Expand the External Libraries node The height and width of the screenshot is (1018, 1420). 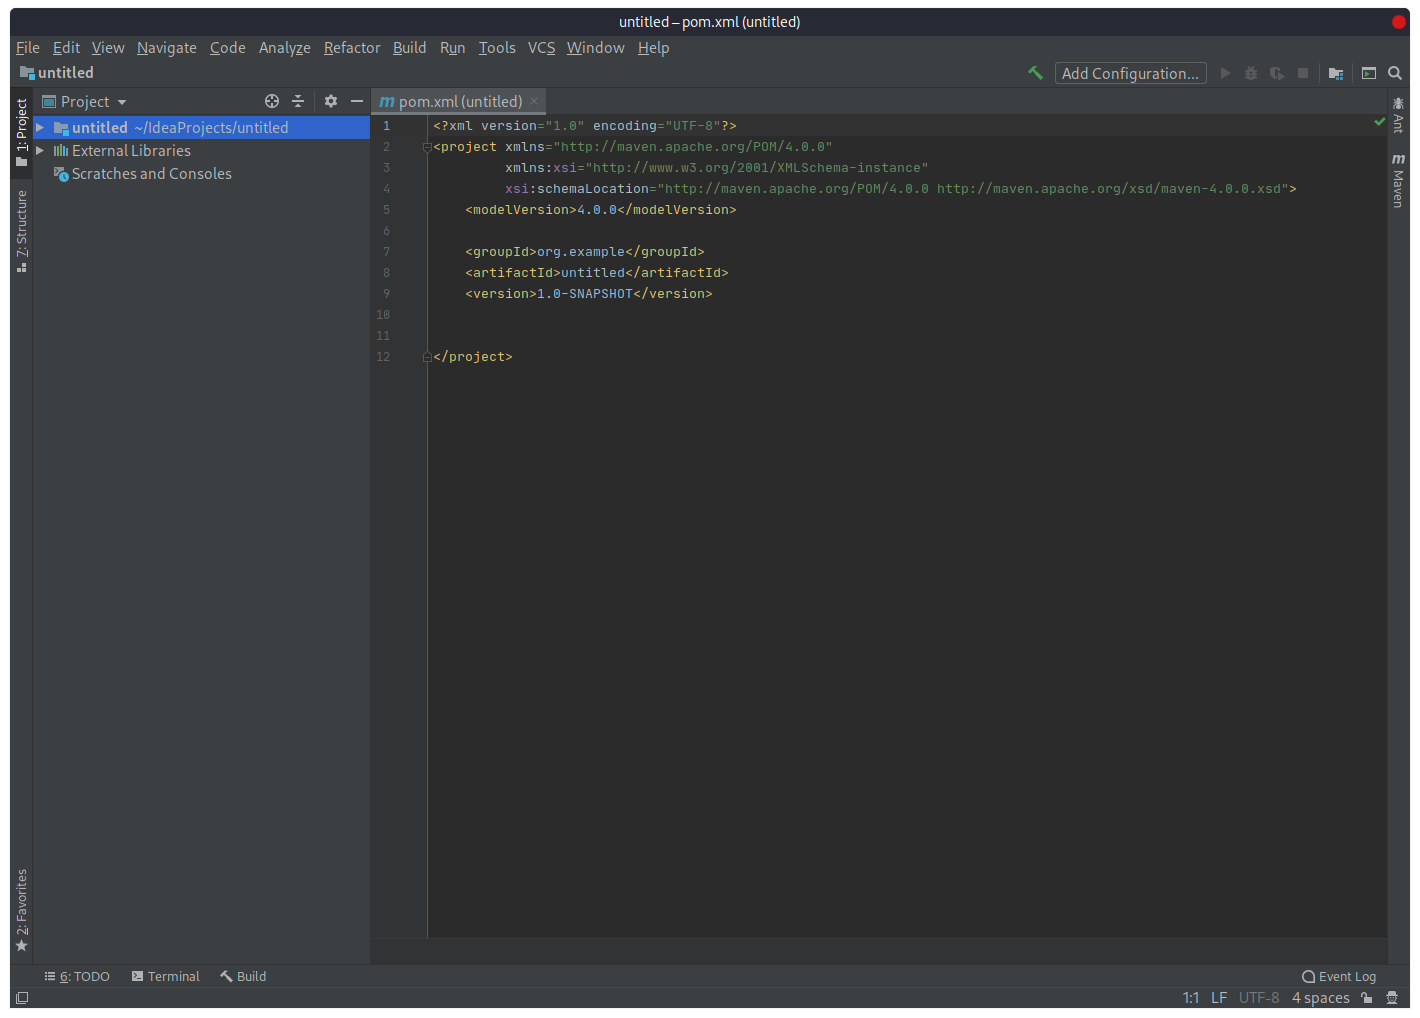click(40, 151)
